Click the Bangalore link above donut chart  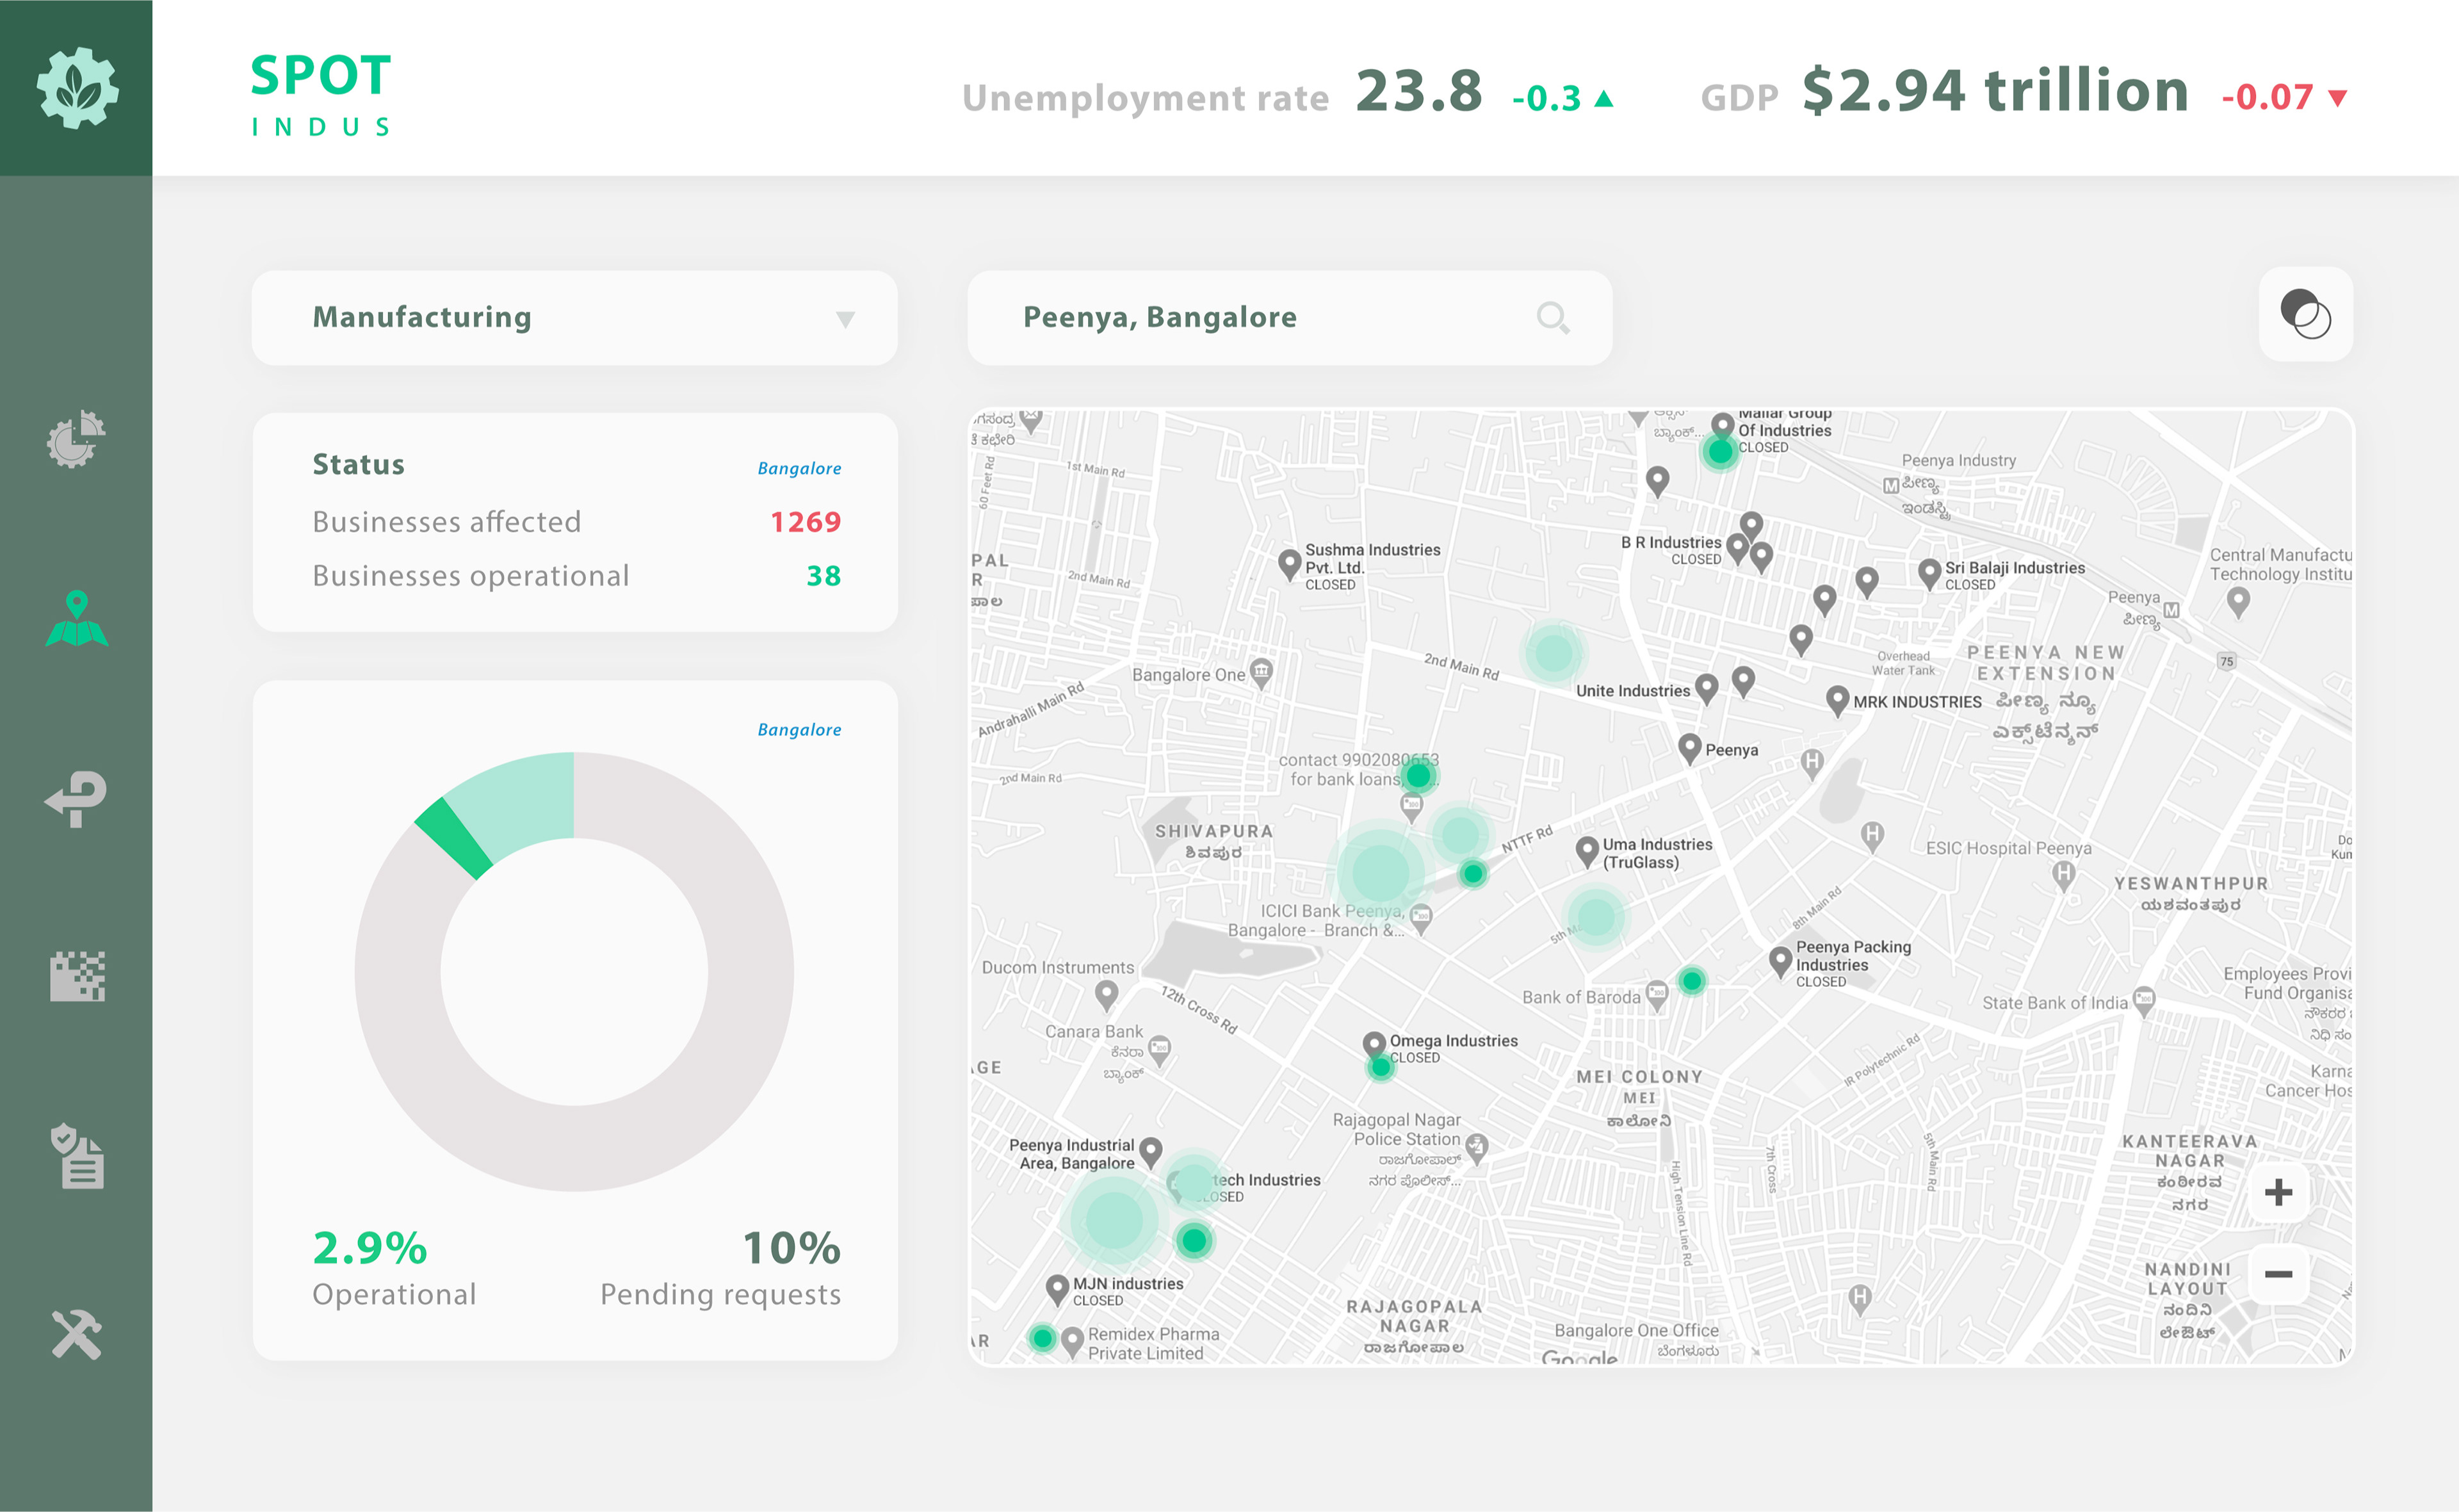click(799, 730)
